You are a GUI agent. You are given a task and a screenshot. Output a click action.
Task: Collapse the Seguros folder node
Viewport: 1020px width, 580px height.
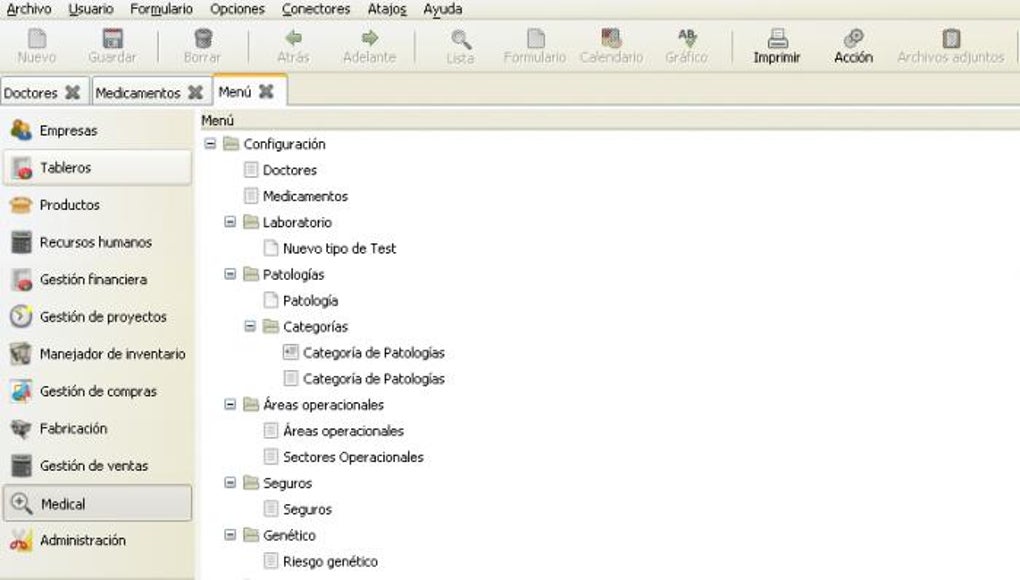230,482
